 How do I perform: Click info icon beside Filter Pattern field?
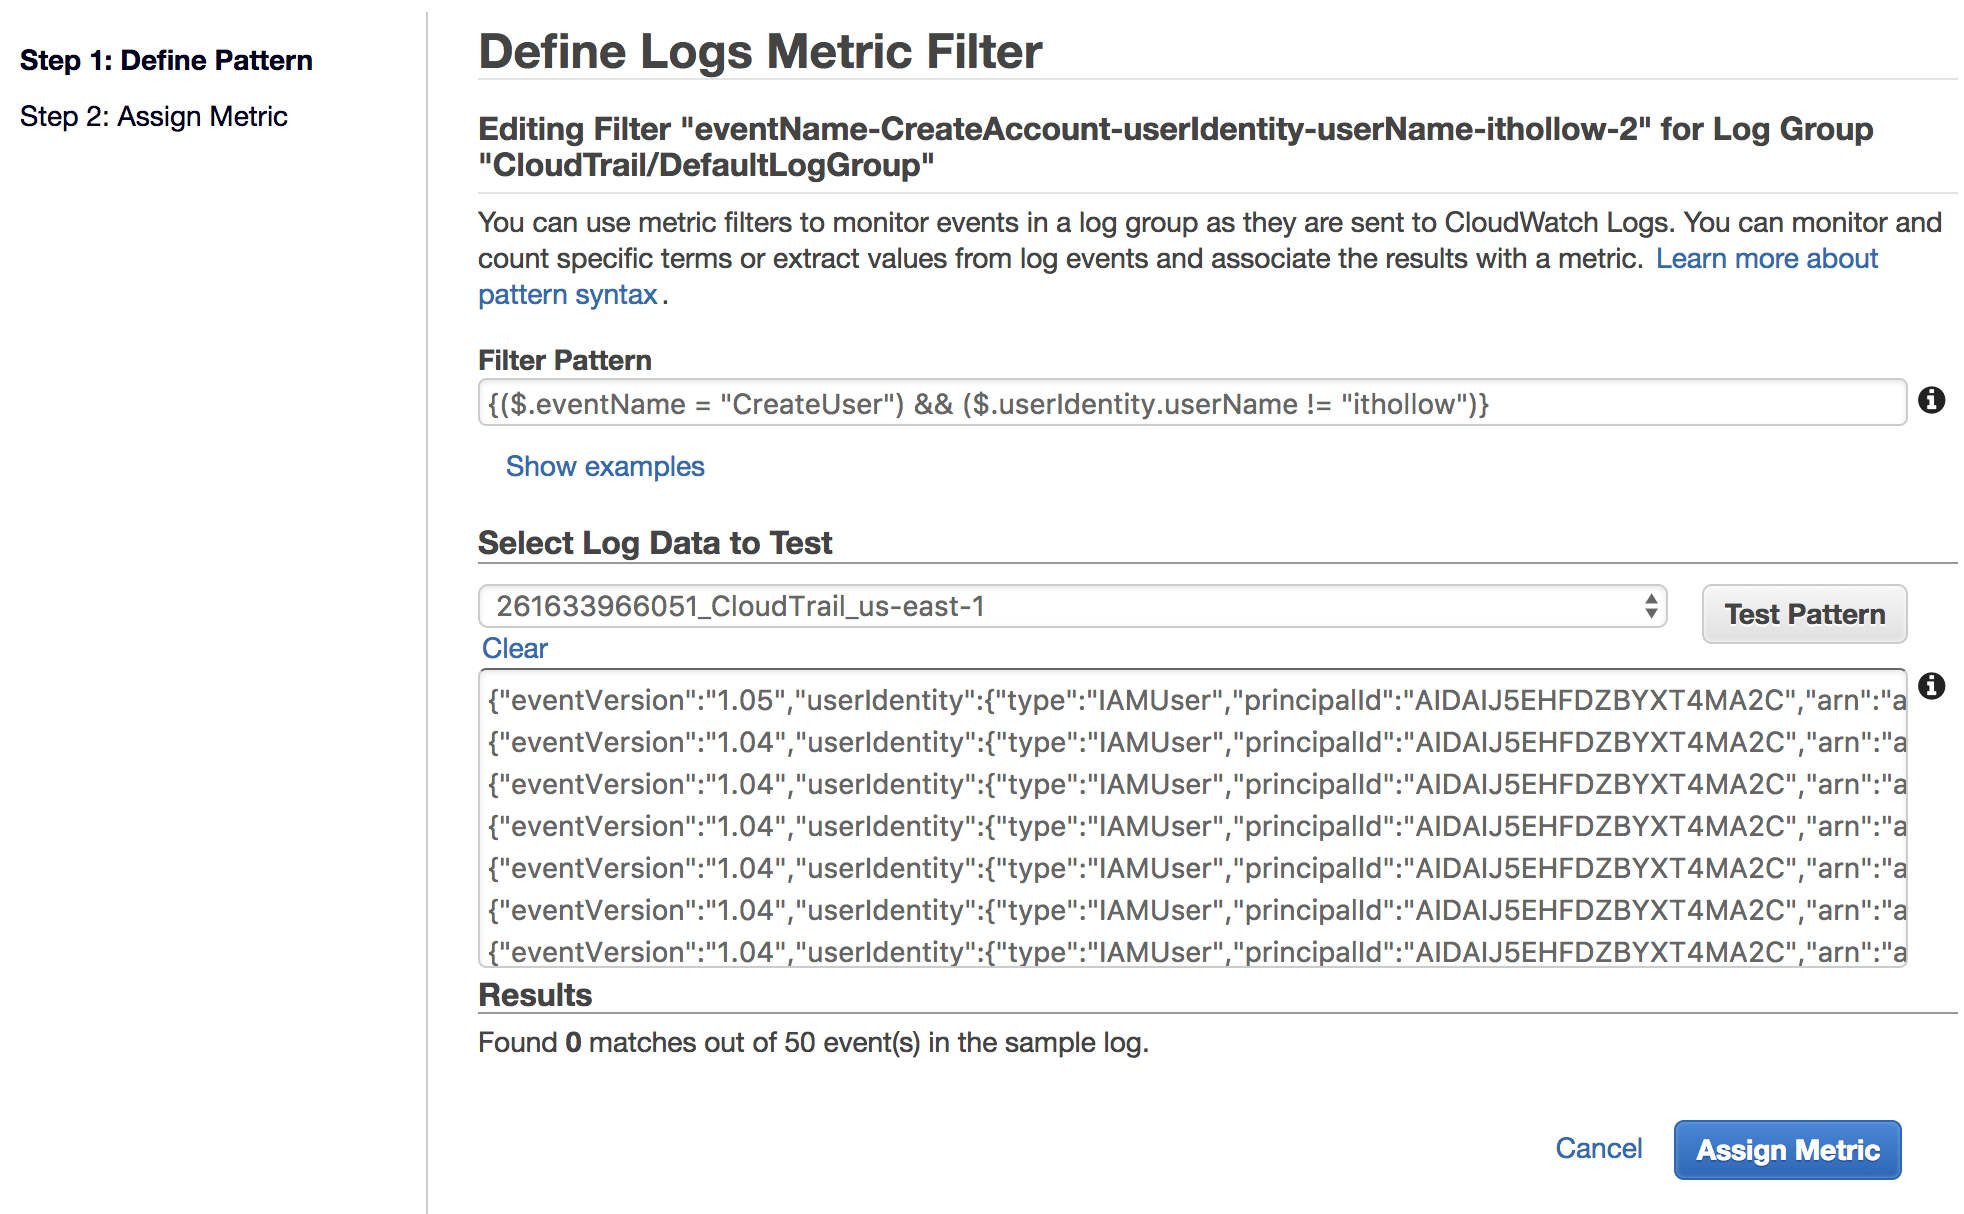pos(1931,401)
